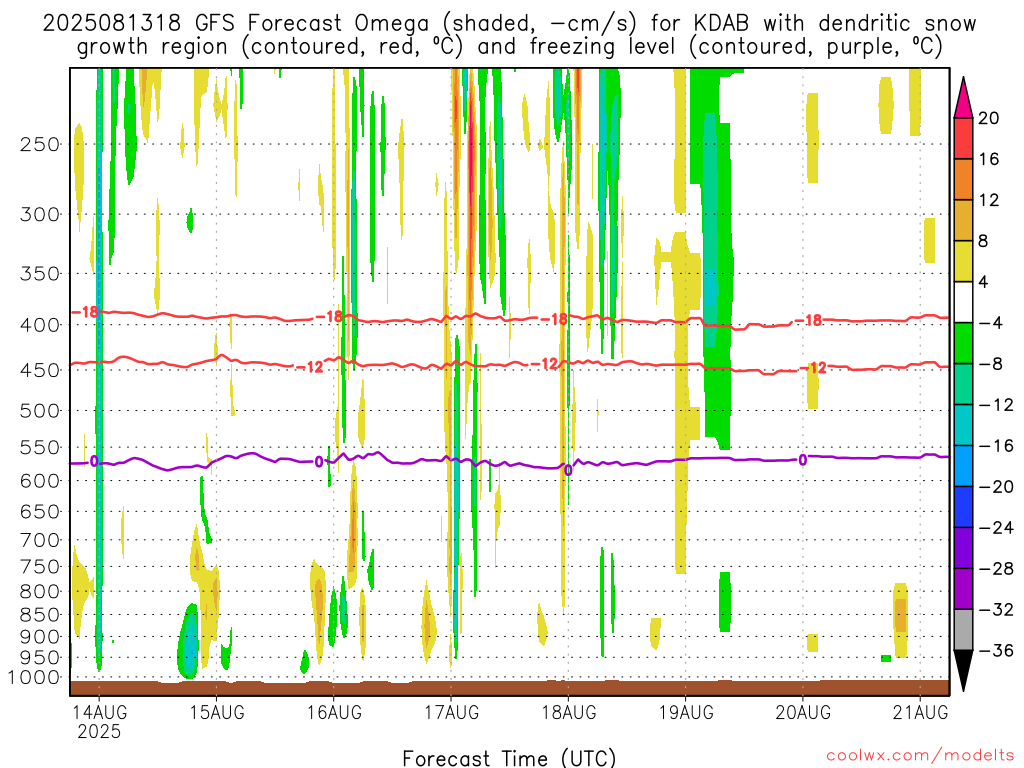Click the 2025 year label
Screen dimensions: 1024x768
click(99, 731)
